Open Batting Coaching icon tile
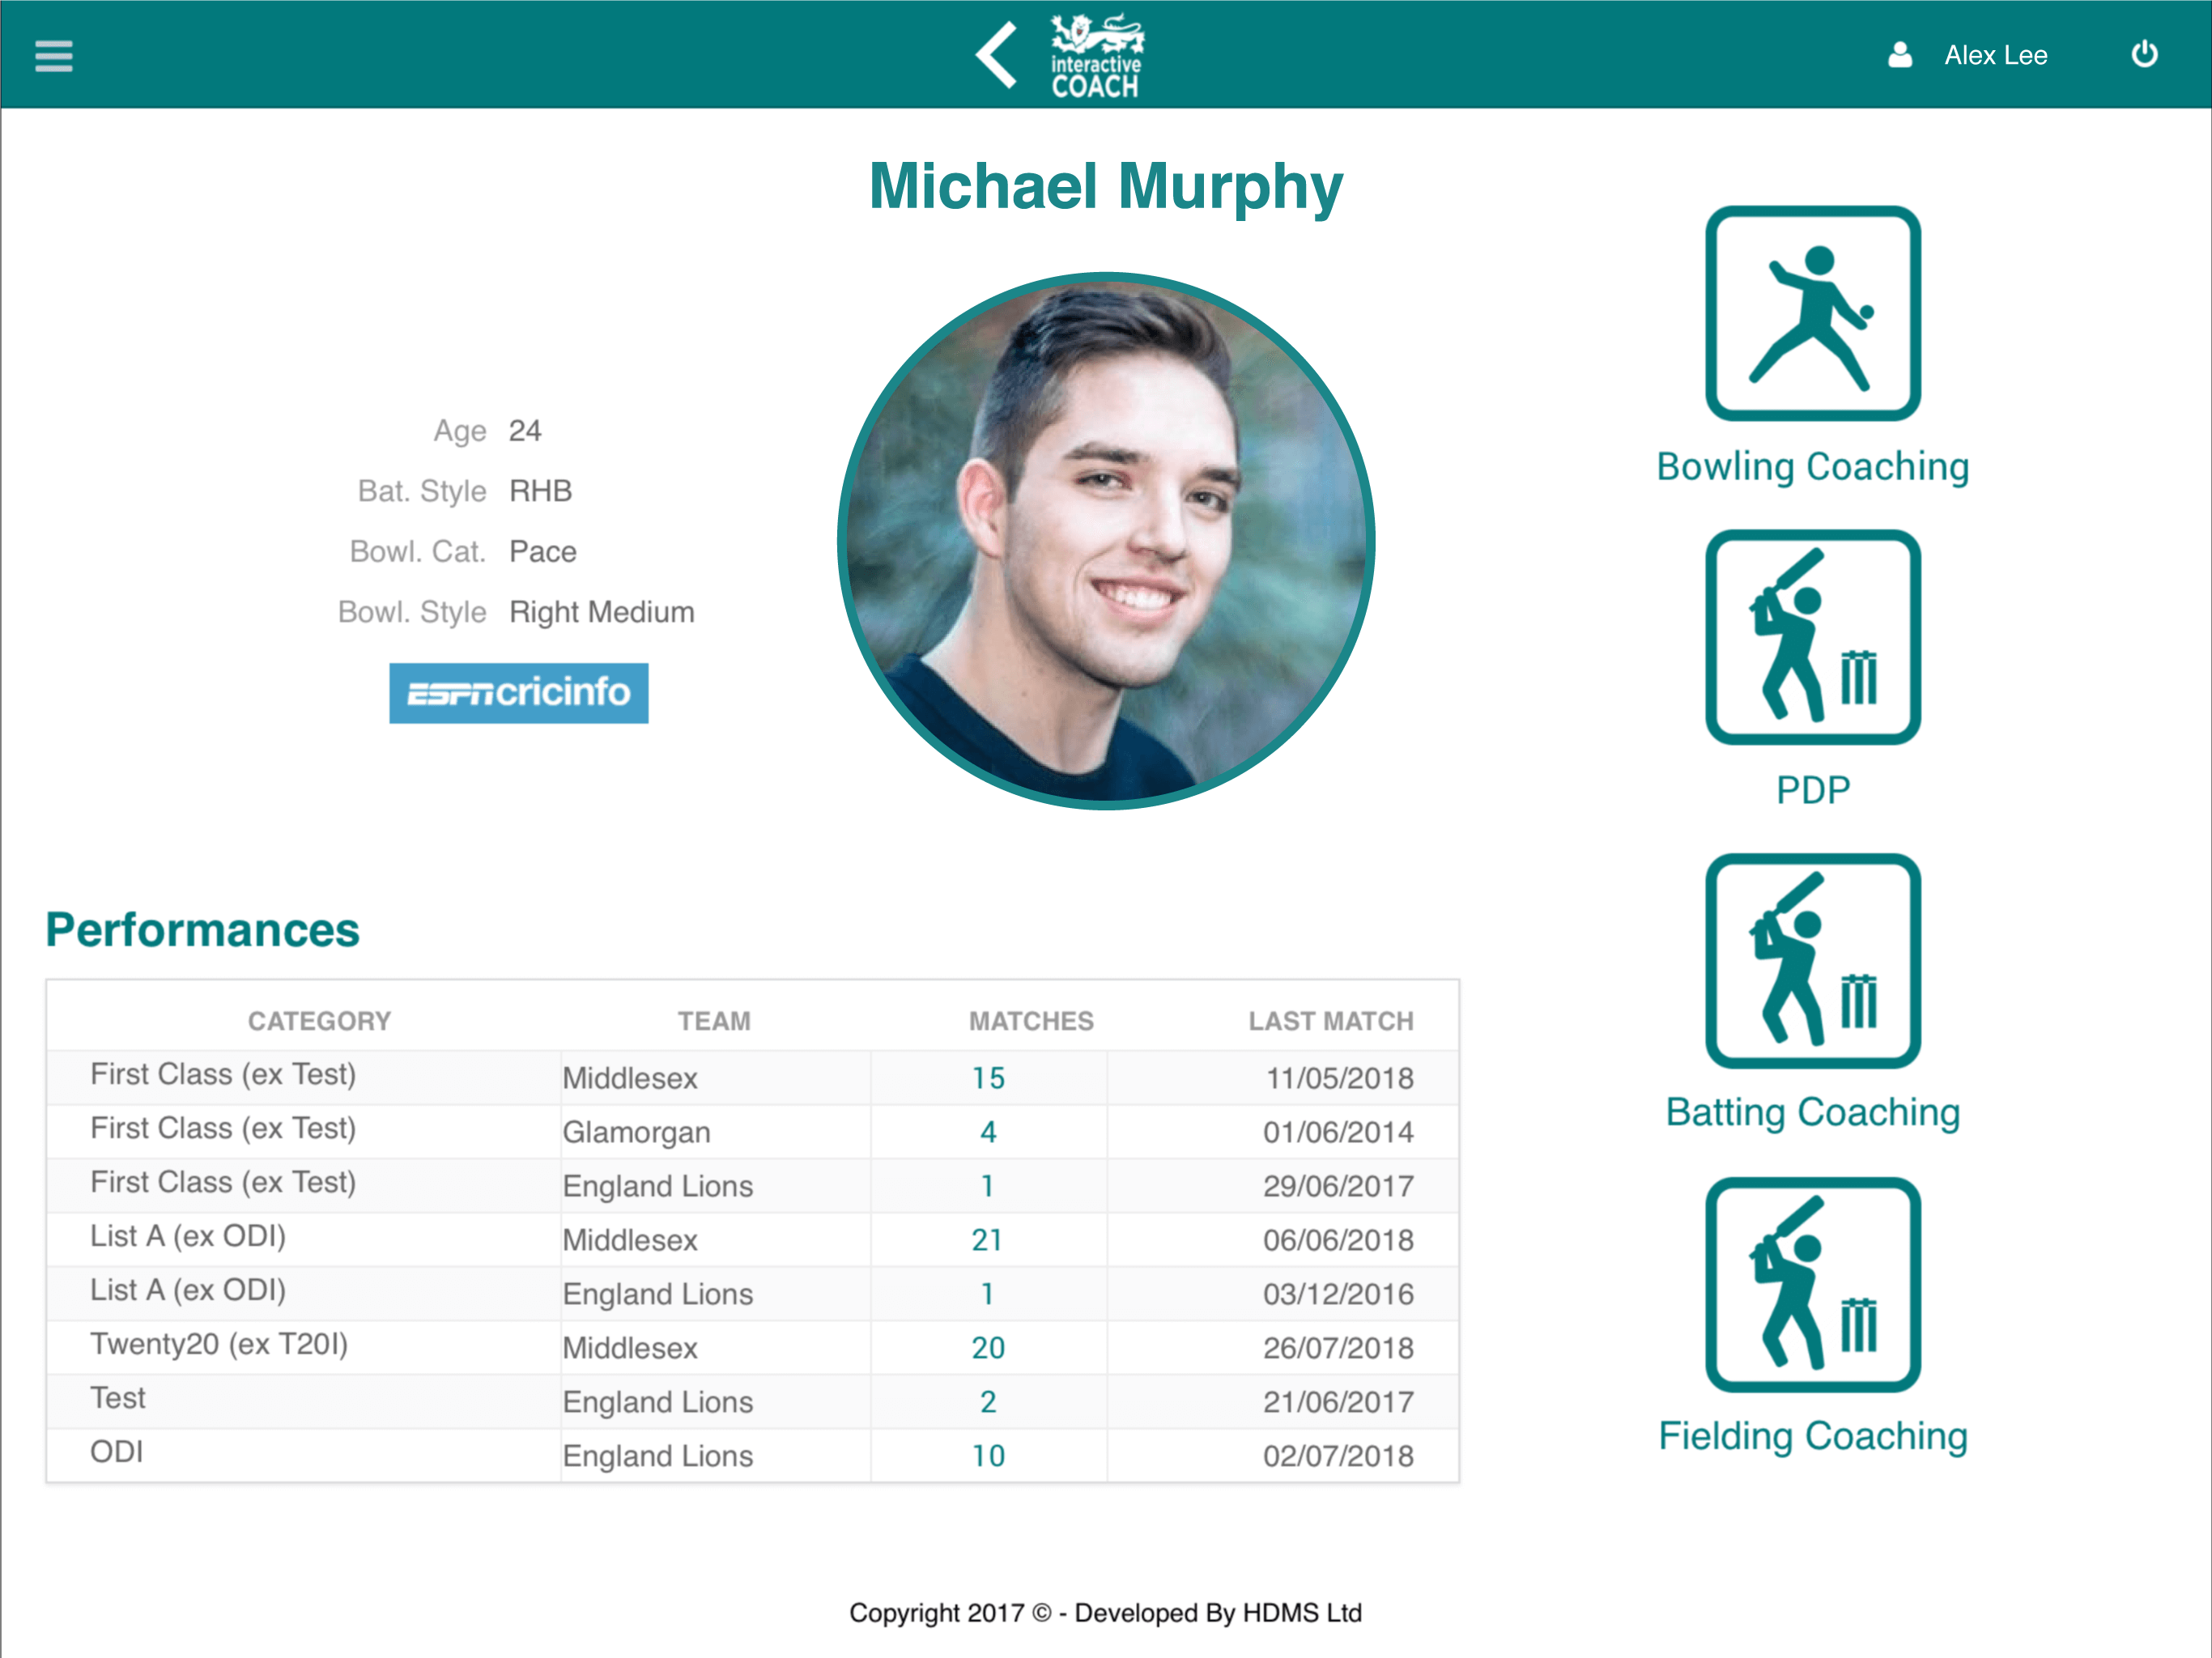2212x1658 pixels. [1812, 961]
